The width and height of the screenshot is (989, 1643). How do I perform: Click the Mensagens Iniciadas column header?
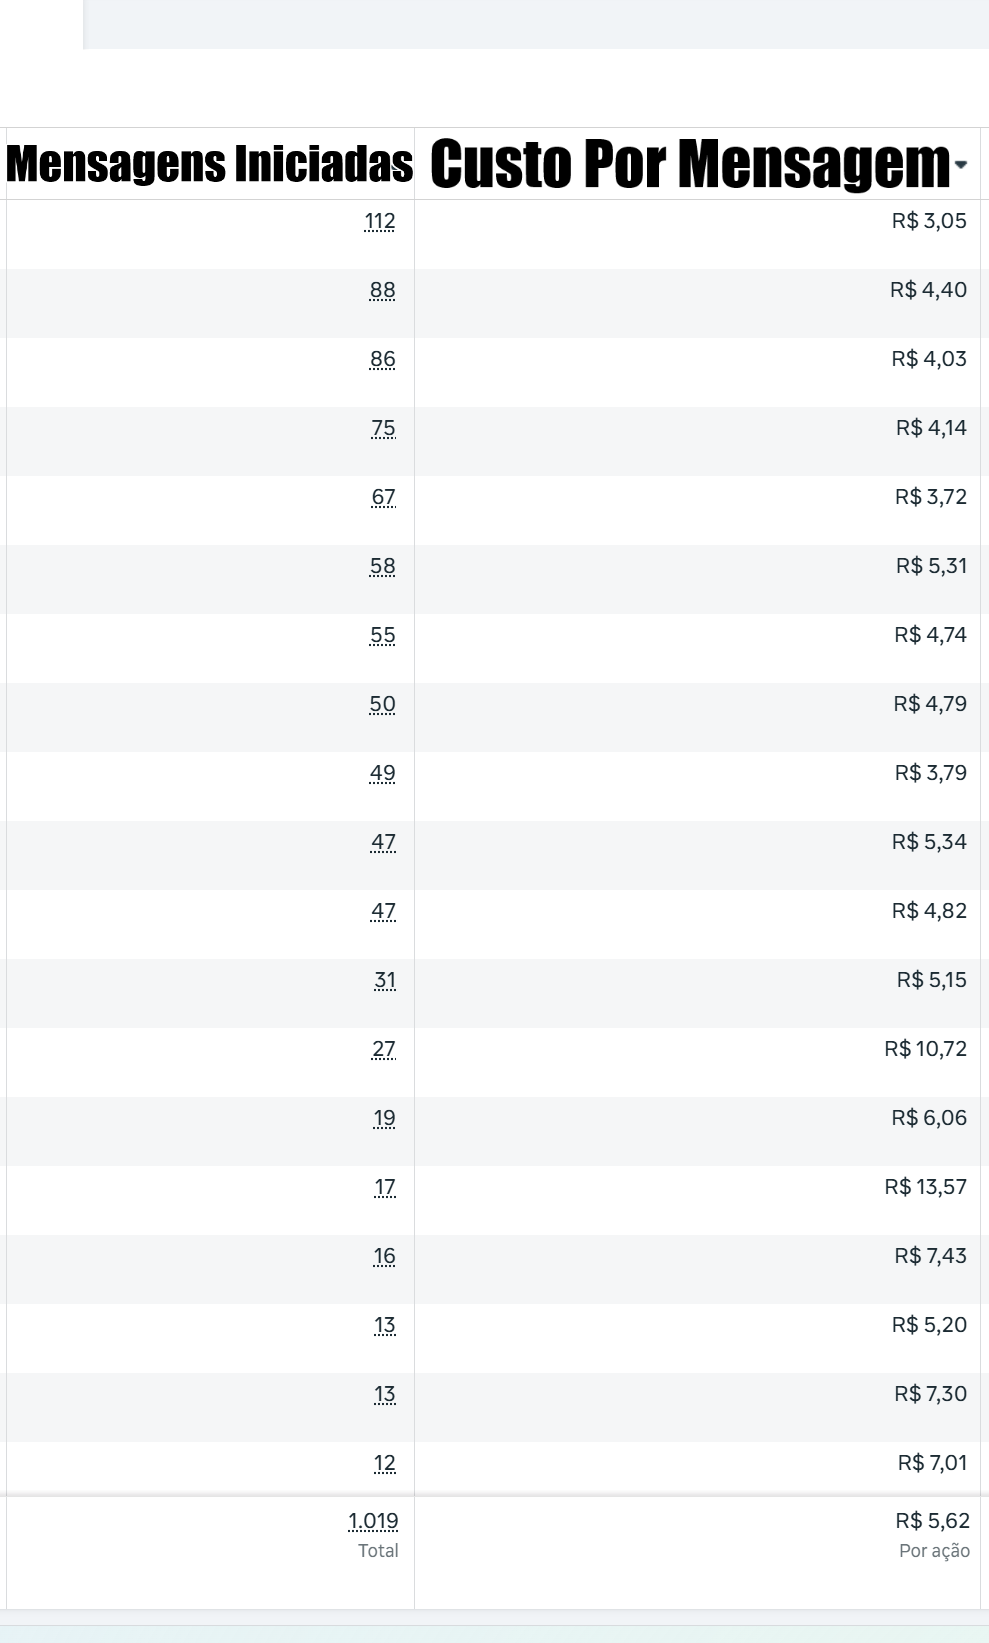pyautogui.click(x=209, y=164)
